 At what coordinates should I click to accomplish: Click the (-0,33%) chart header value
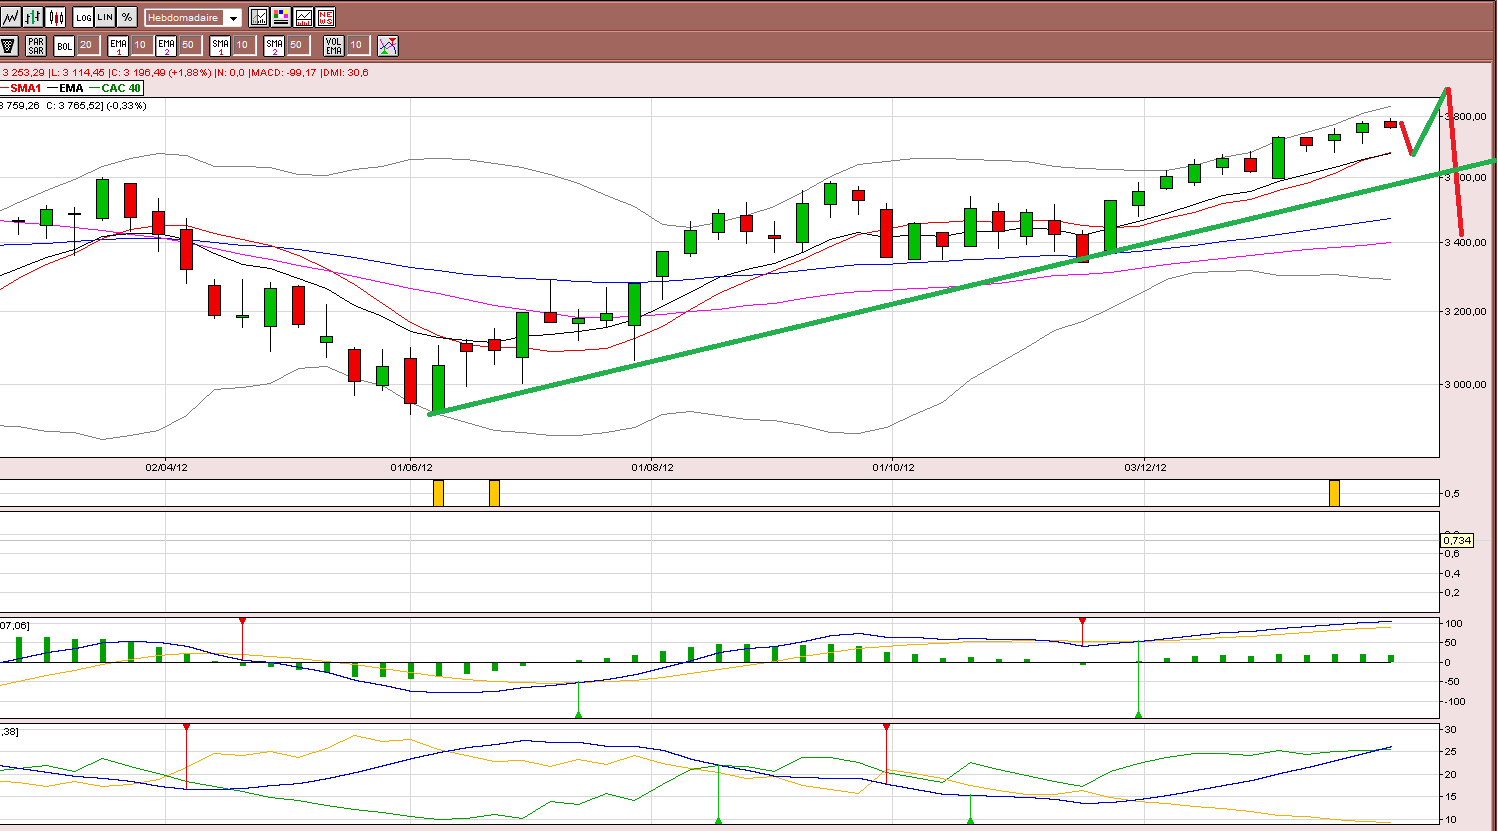tap(126, 106)
